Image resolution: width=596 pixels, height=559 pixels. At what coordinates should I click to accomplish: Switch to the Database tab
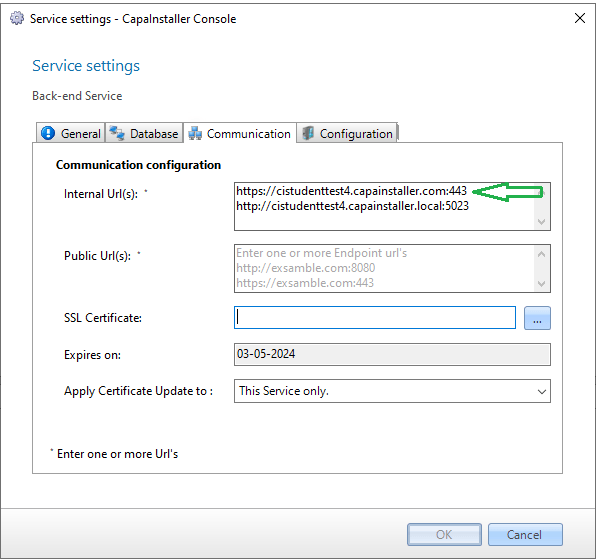coord(144,133)
